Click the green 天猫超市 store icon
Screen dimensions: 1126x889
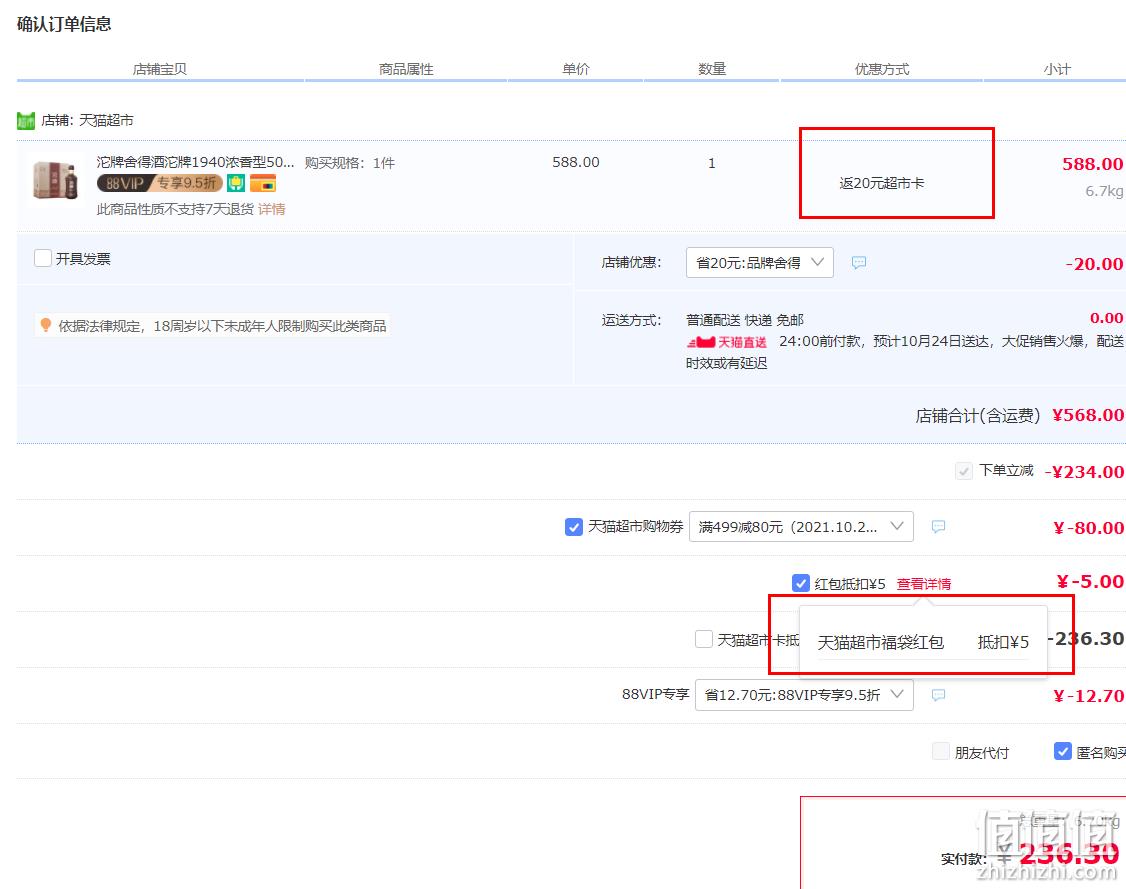pyautogui.click(x=26, y=121)
